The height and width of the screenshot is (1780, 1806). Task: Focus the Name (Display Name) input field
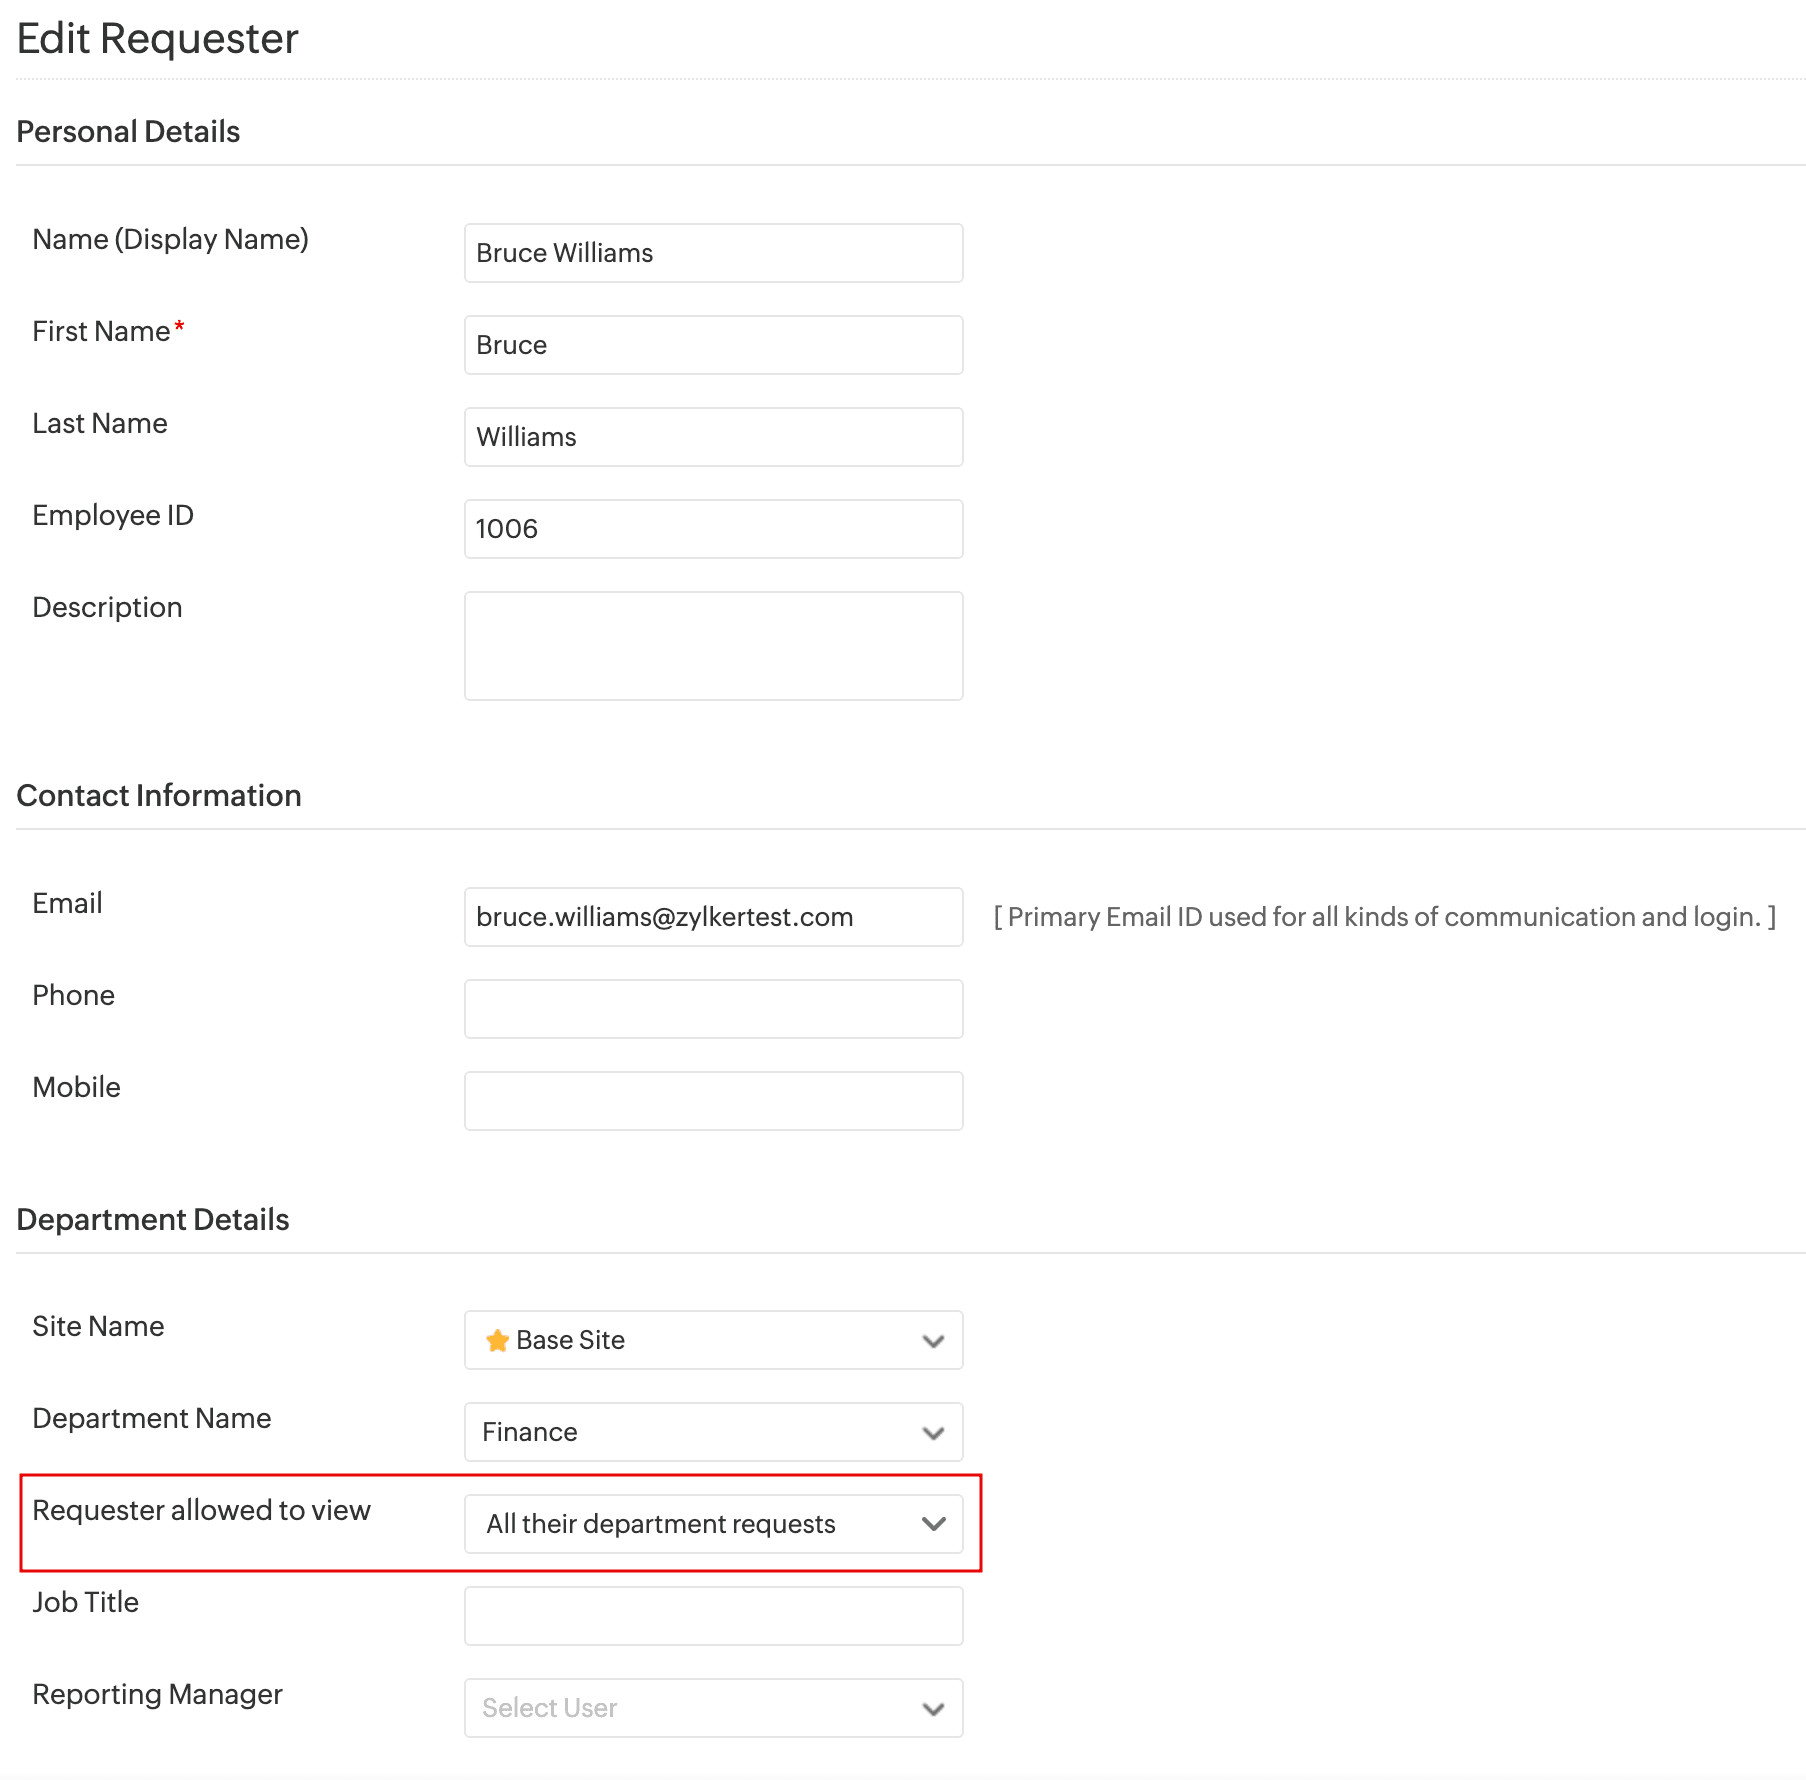pyautogui.click(x=712, y=253)
